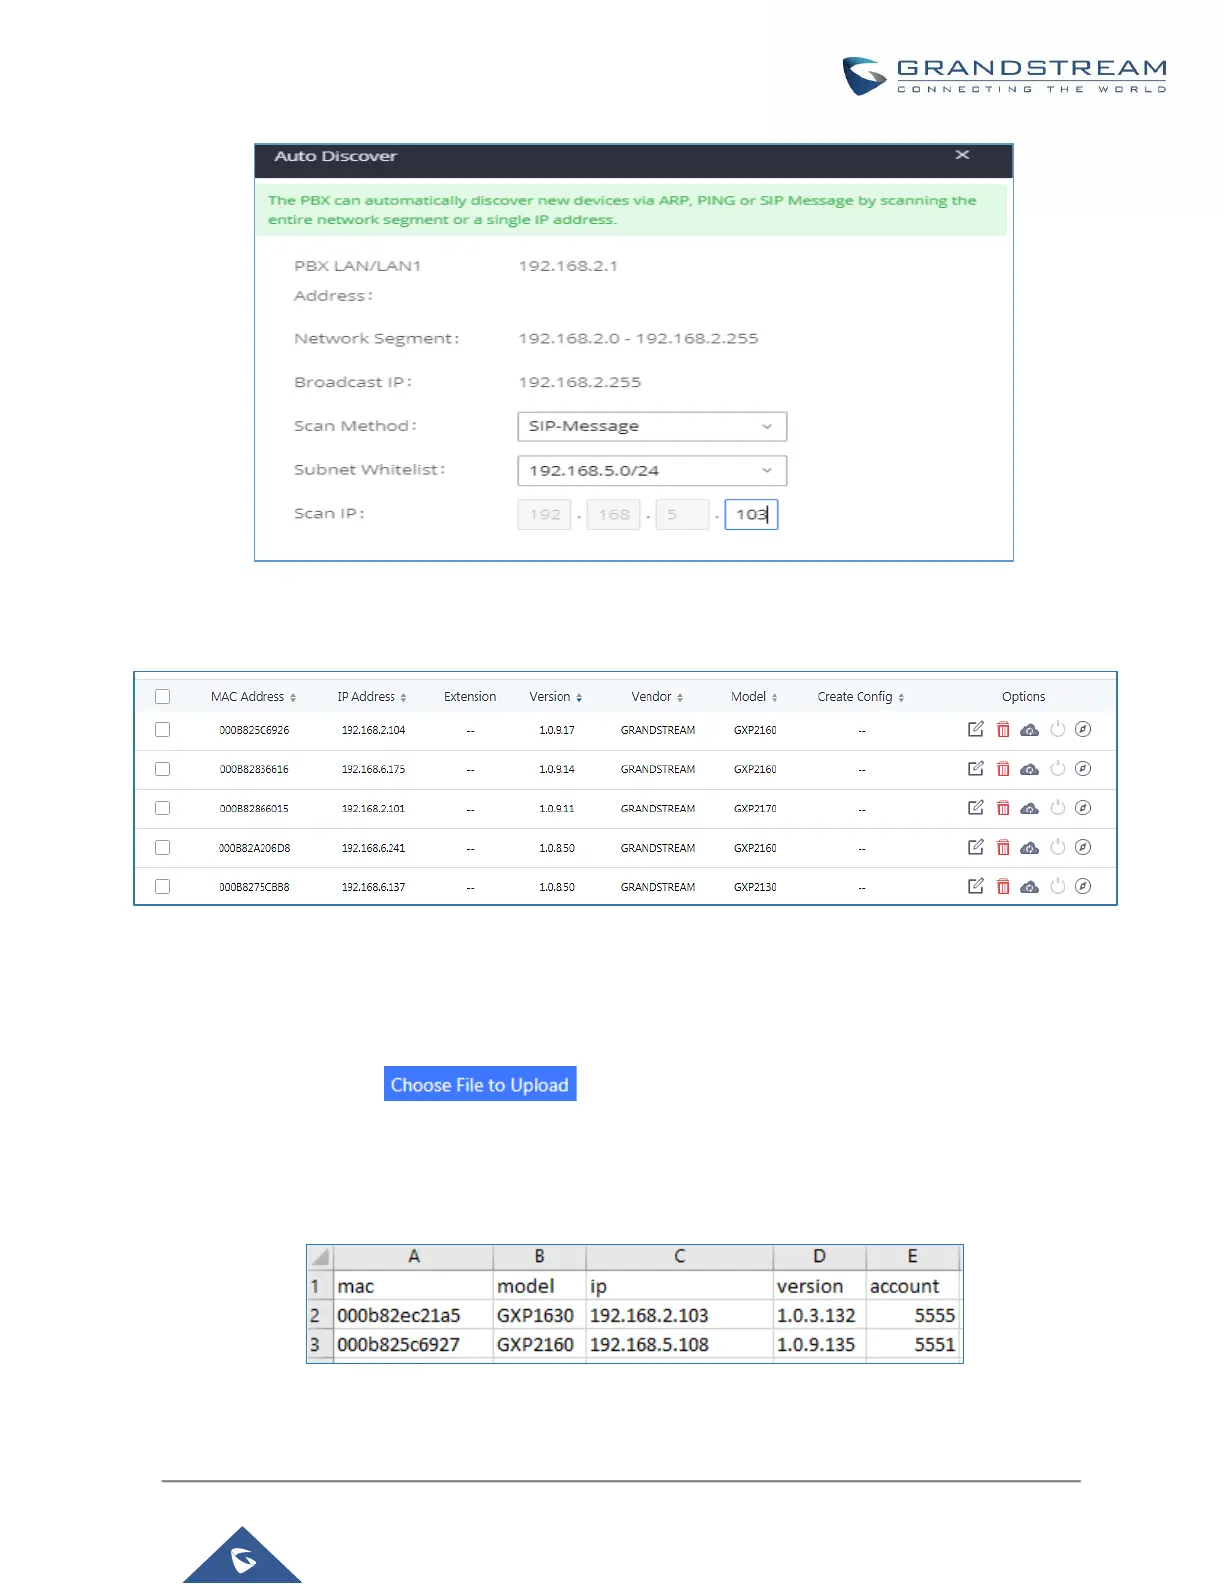1224x1584 pixels.
Task: Select spreadsheet column C header
Action: click(x=679, y=1257)
